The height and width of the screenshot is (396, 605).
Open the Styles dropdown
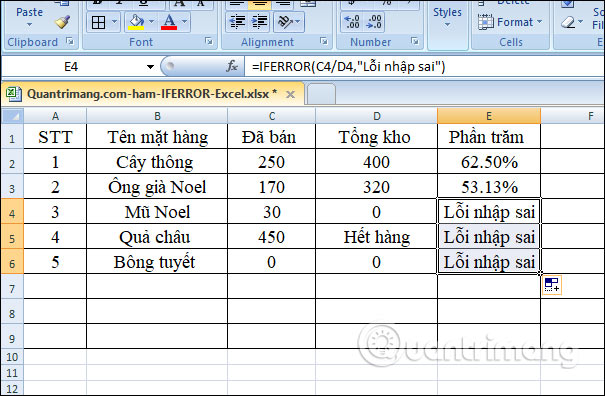click(x=447, y=17)
